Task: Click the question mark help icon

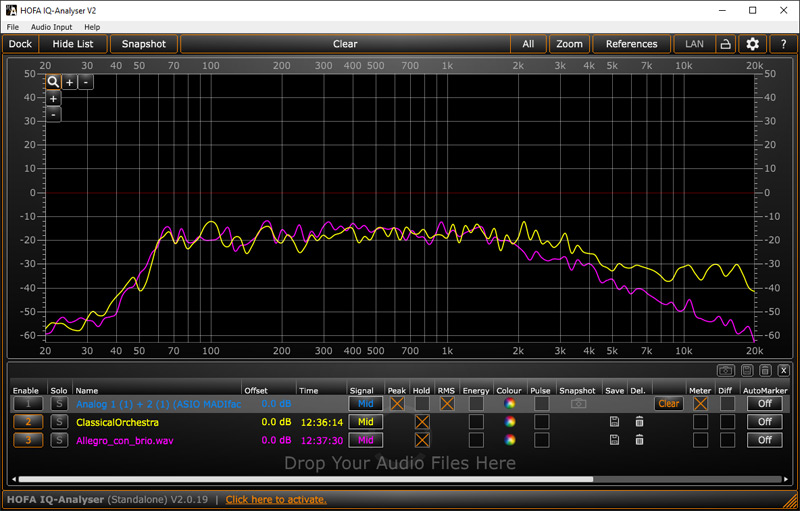Action: point(782,44)
